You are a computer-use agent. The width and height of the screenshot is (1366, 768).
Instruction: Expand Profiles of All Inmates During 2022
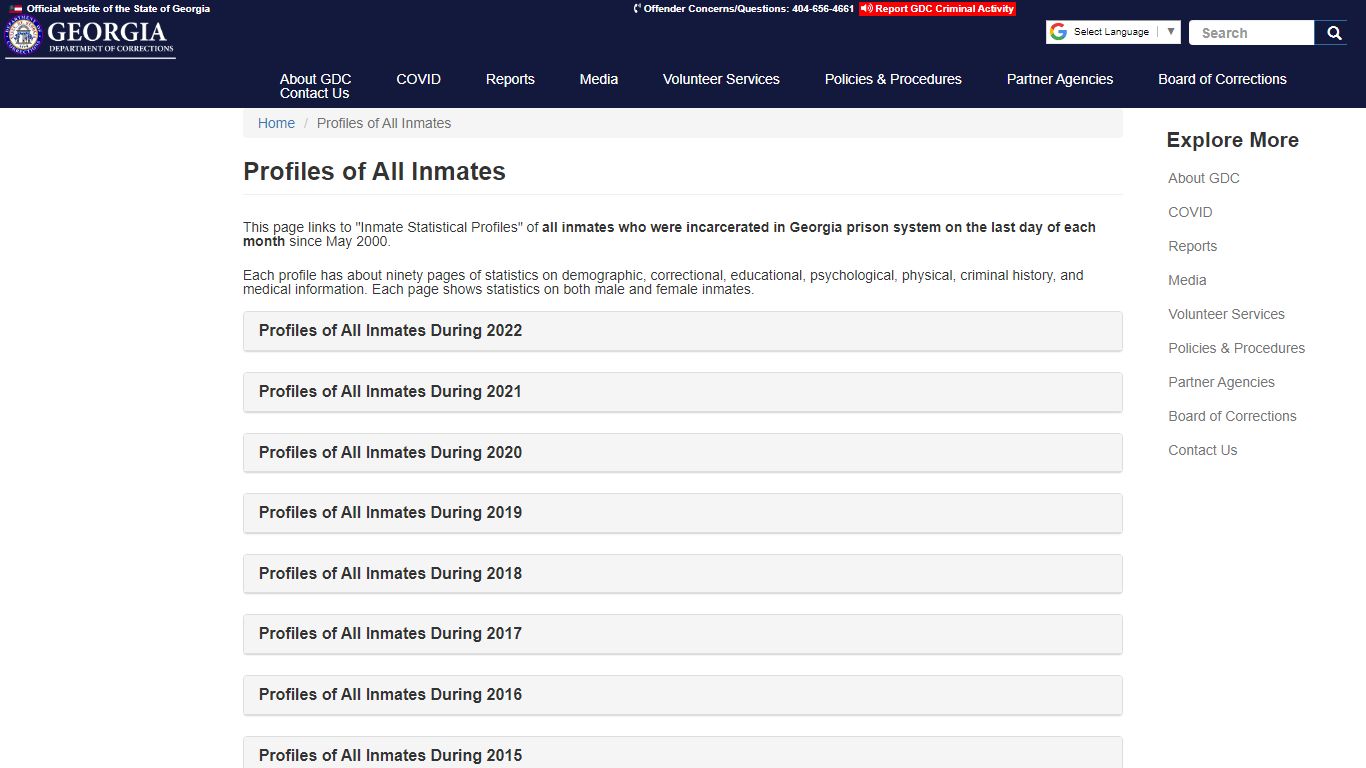[683, 331]
